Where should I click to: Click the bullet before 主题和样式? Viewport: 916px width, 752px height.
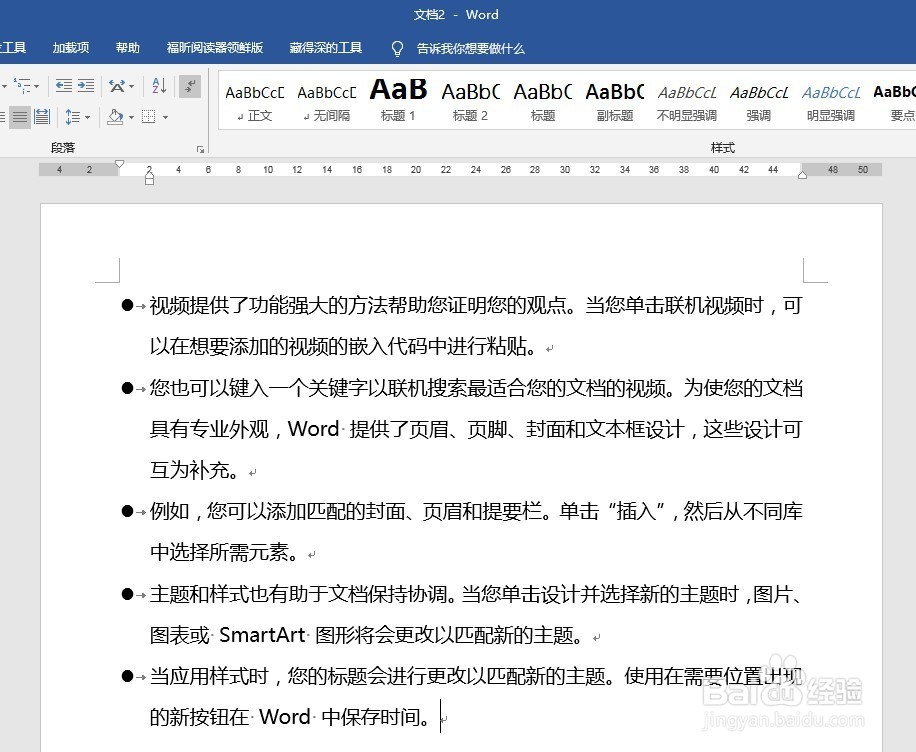[127, 594]
